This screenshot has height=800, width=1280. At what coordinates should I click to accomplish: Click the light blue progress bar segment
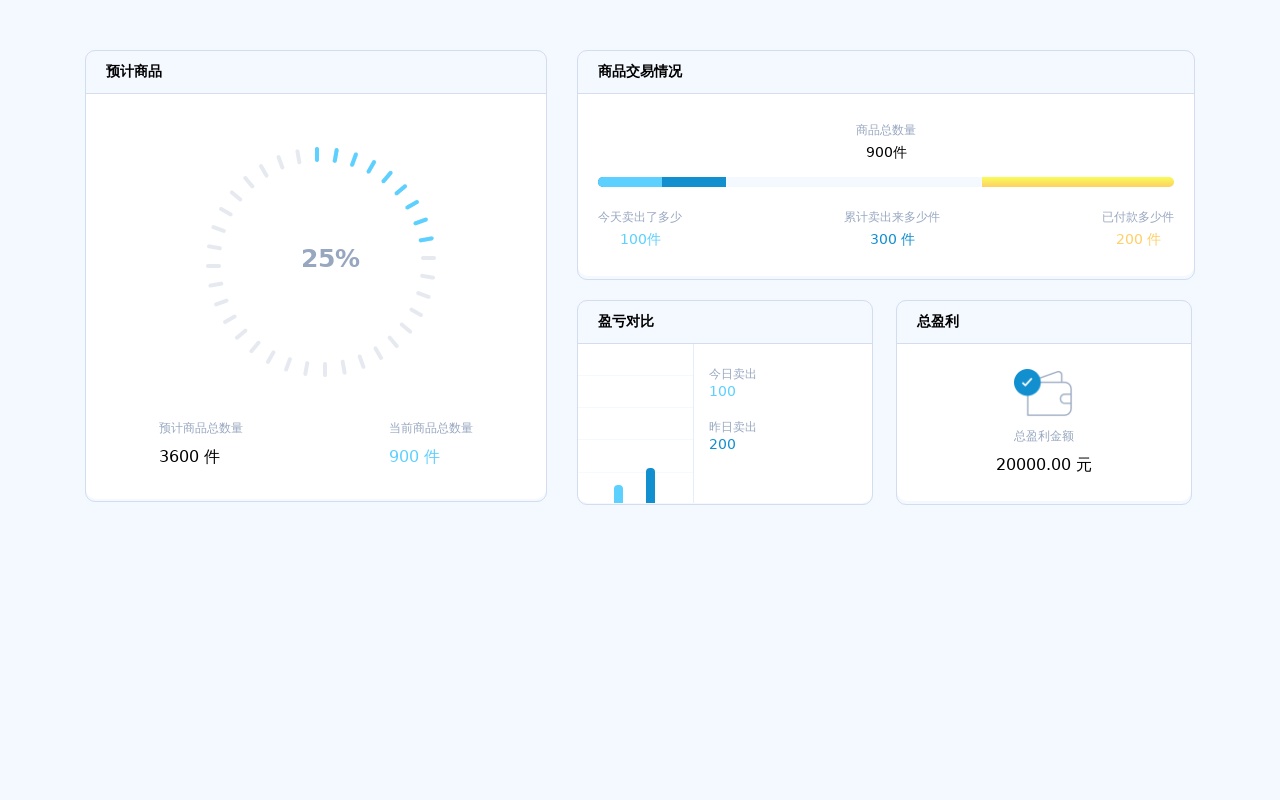[630, 182]
